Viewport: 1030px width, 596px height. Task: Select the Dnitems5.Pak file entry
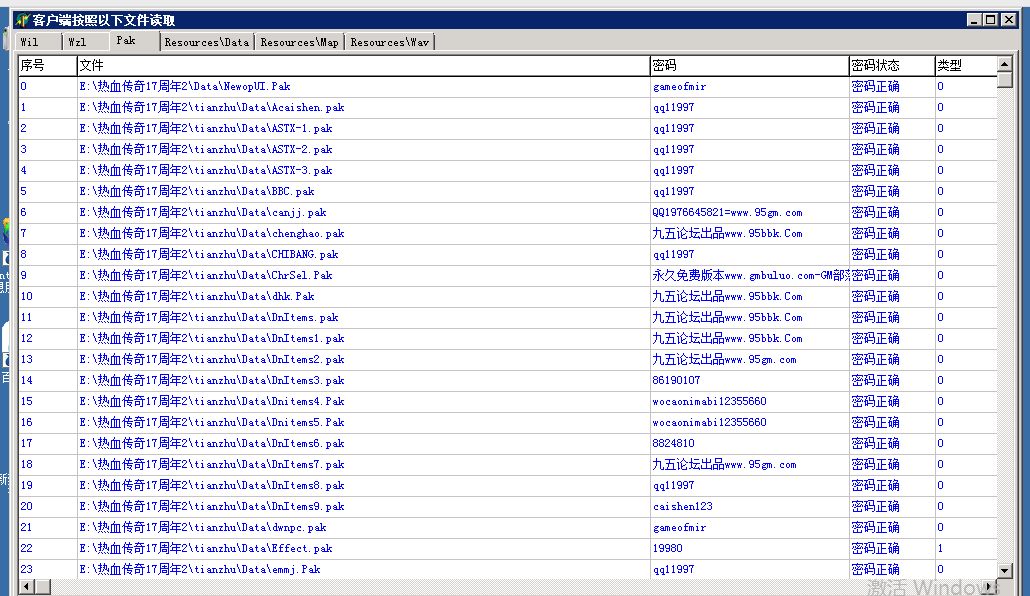click(212, 423)
